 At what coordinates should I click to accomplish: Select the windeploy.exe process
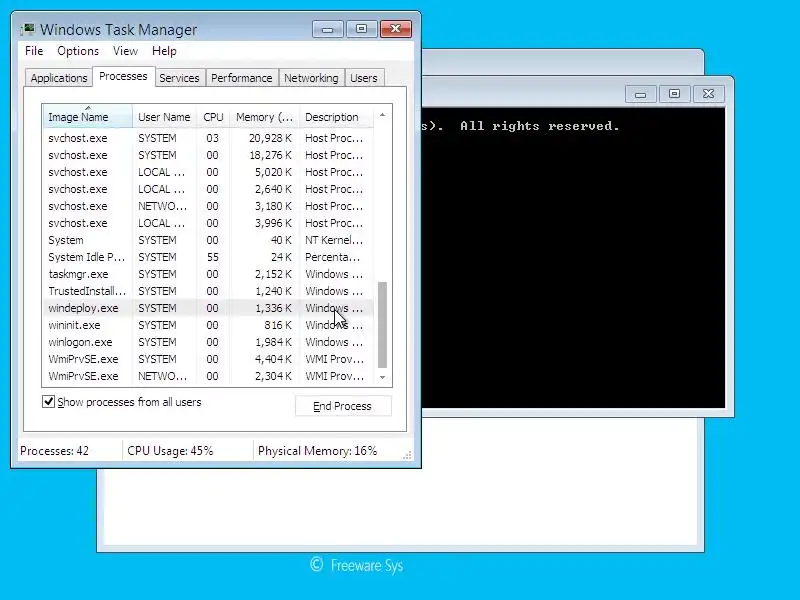point(208,308)
